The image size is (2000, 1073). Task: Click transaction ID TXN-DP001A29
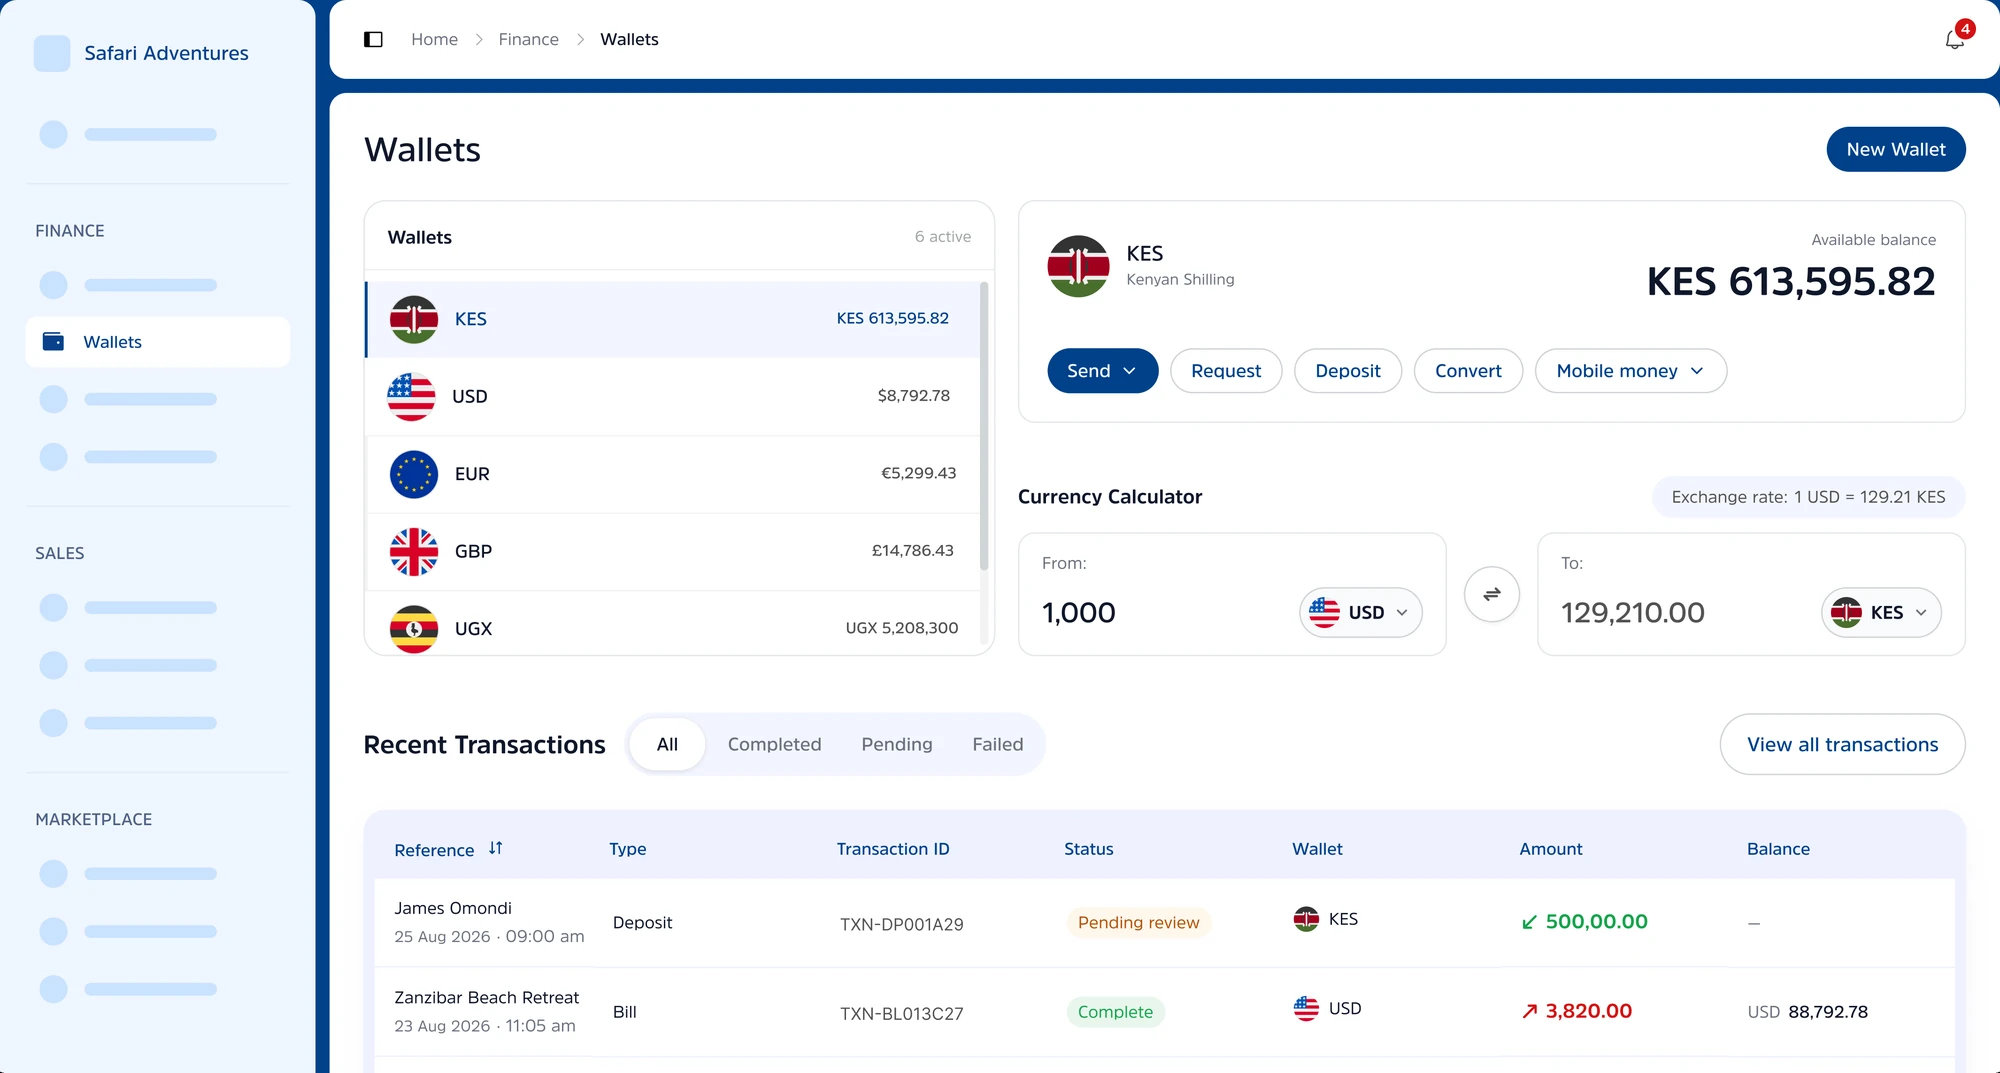click(901, 924)
